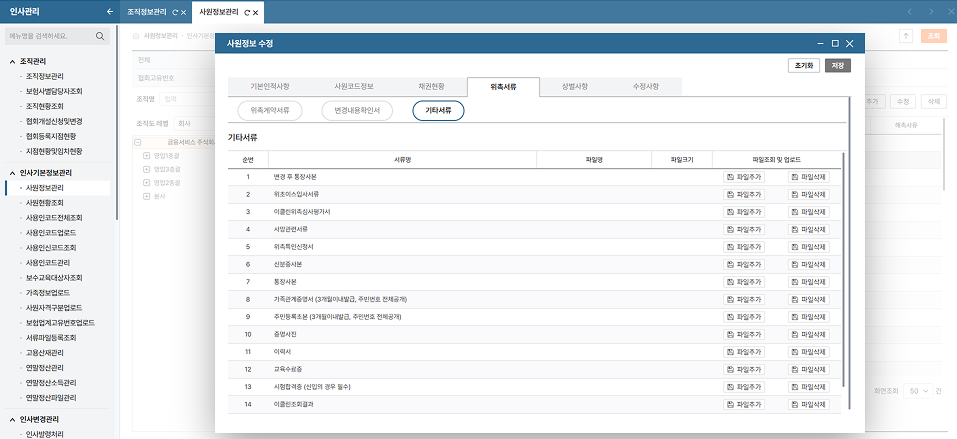Click 파일삭제 for 위촉이스입사서류 row
This screenshot has height=439, width=957.
point(809,194)
